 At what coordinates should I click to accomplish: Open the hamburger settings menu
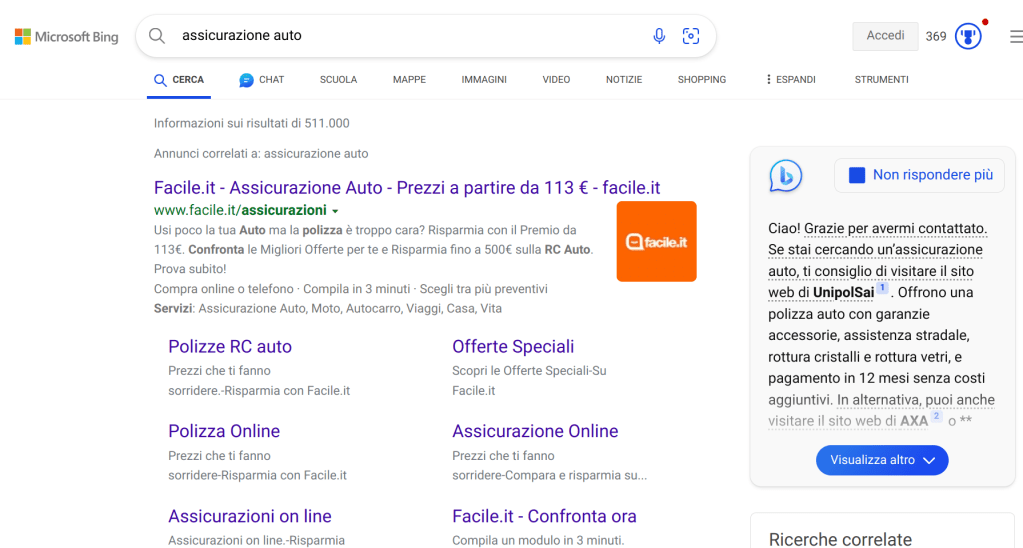(x=1016, y=37)
